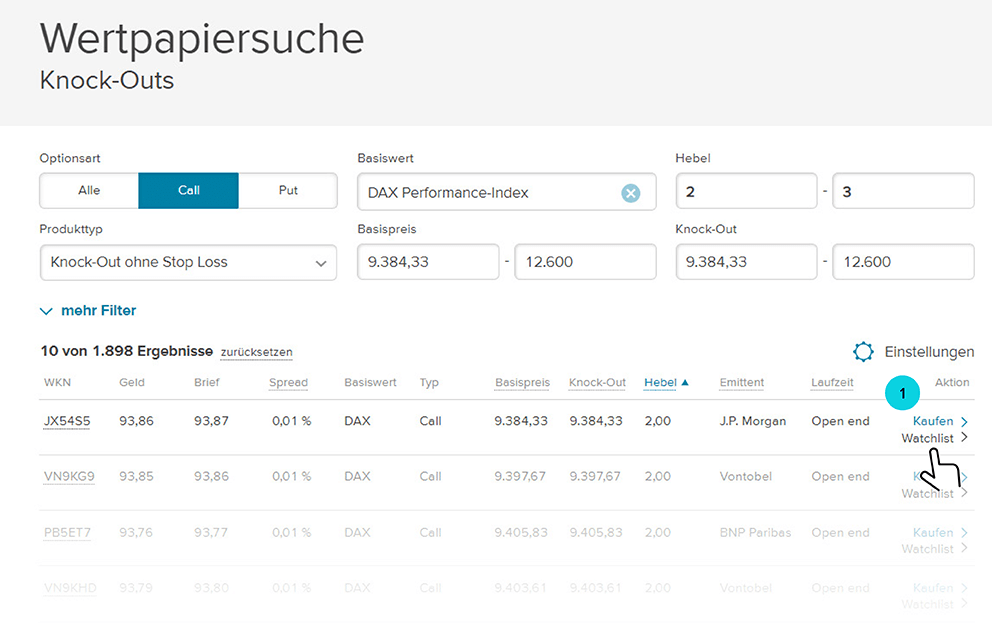
Task: Click the blue circled 1 marker
Action: click(902, 393)
